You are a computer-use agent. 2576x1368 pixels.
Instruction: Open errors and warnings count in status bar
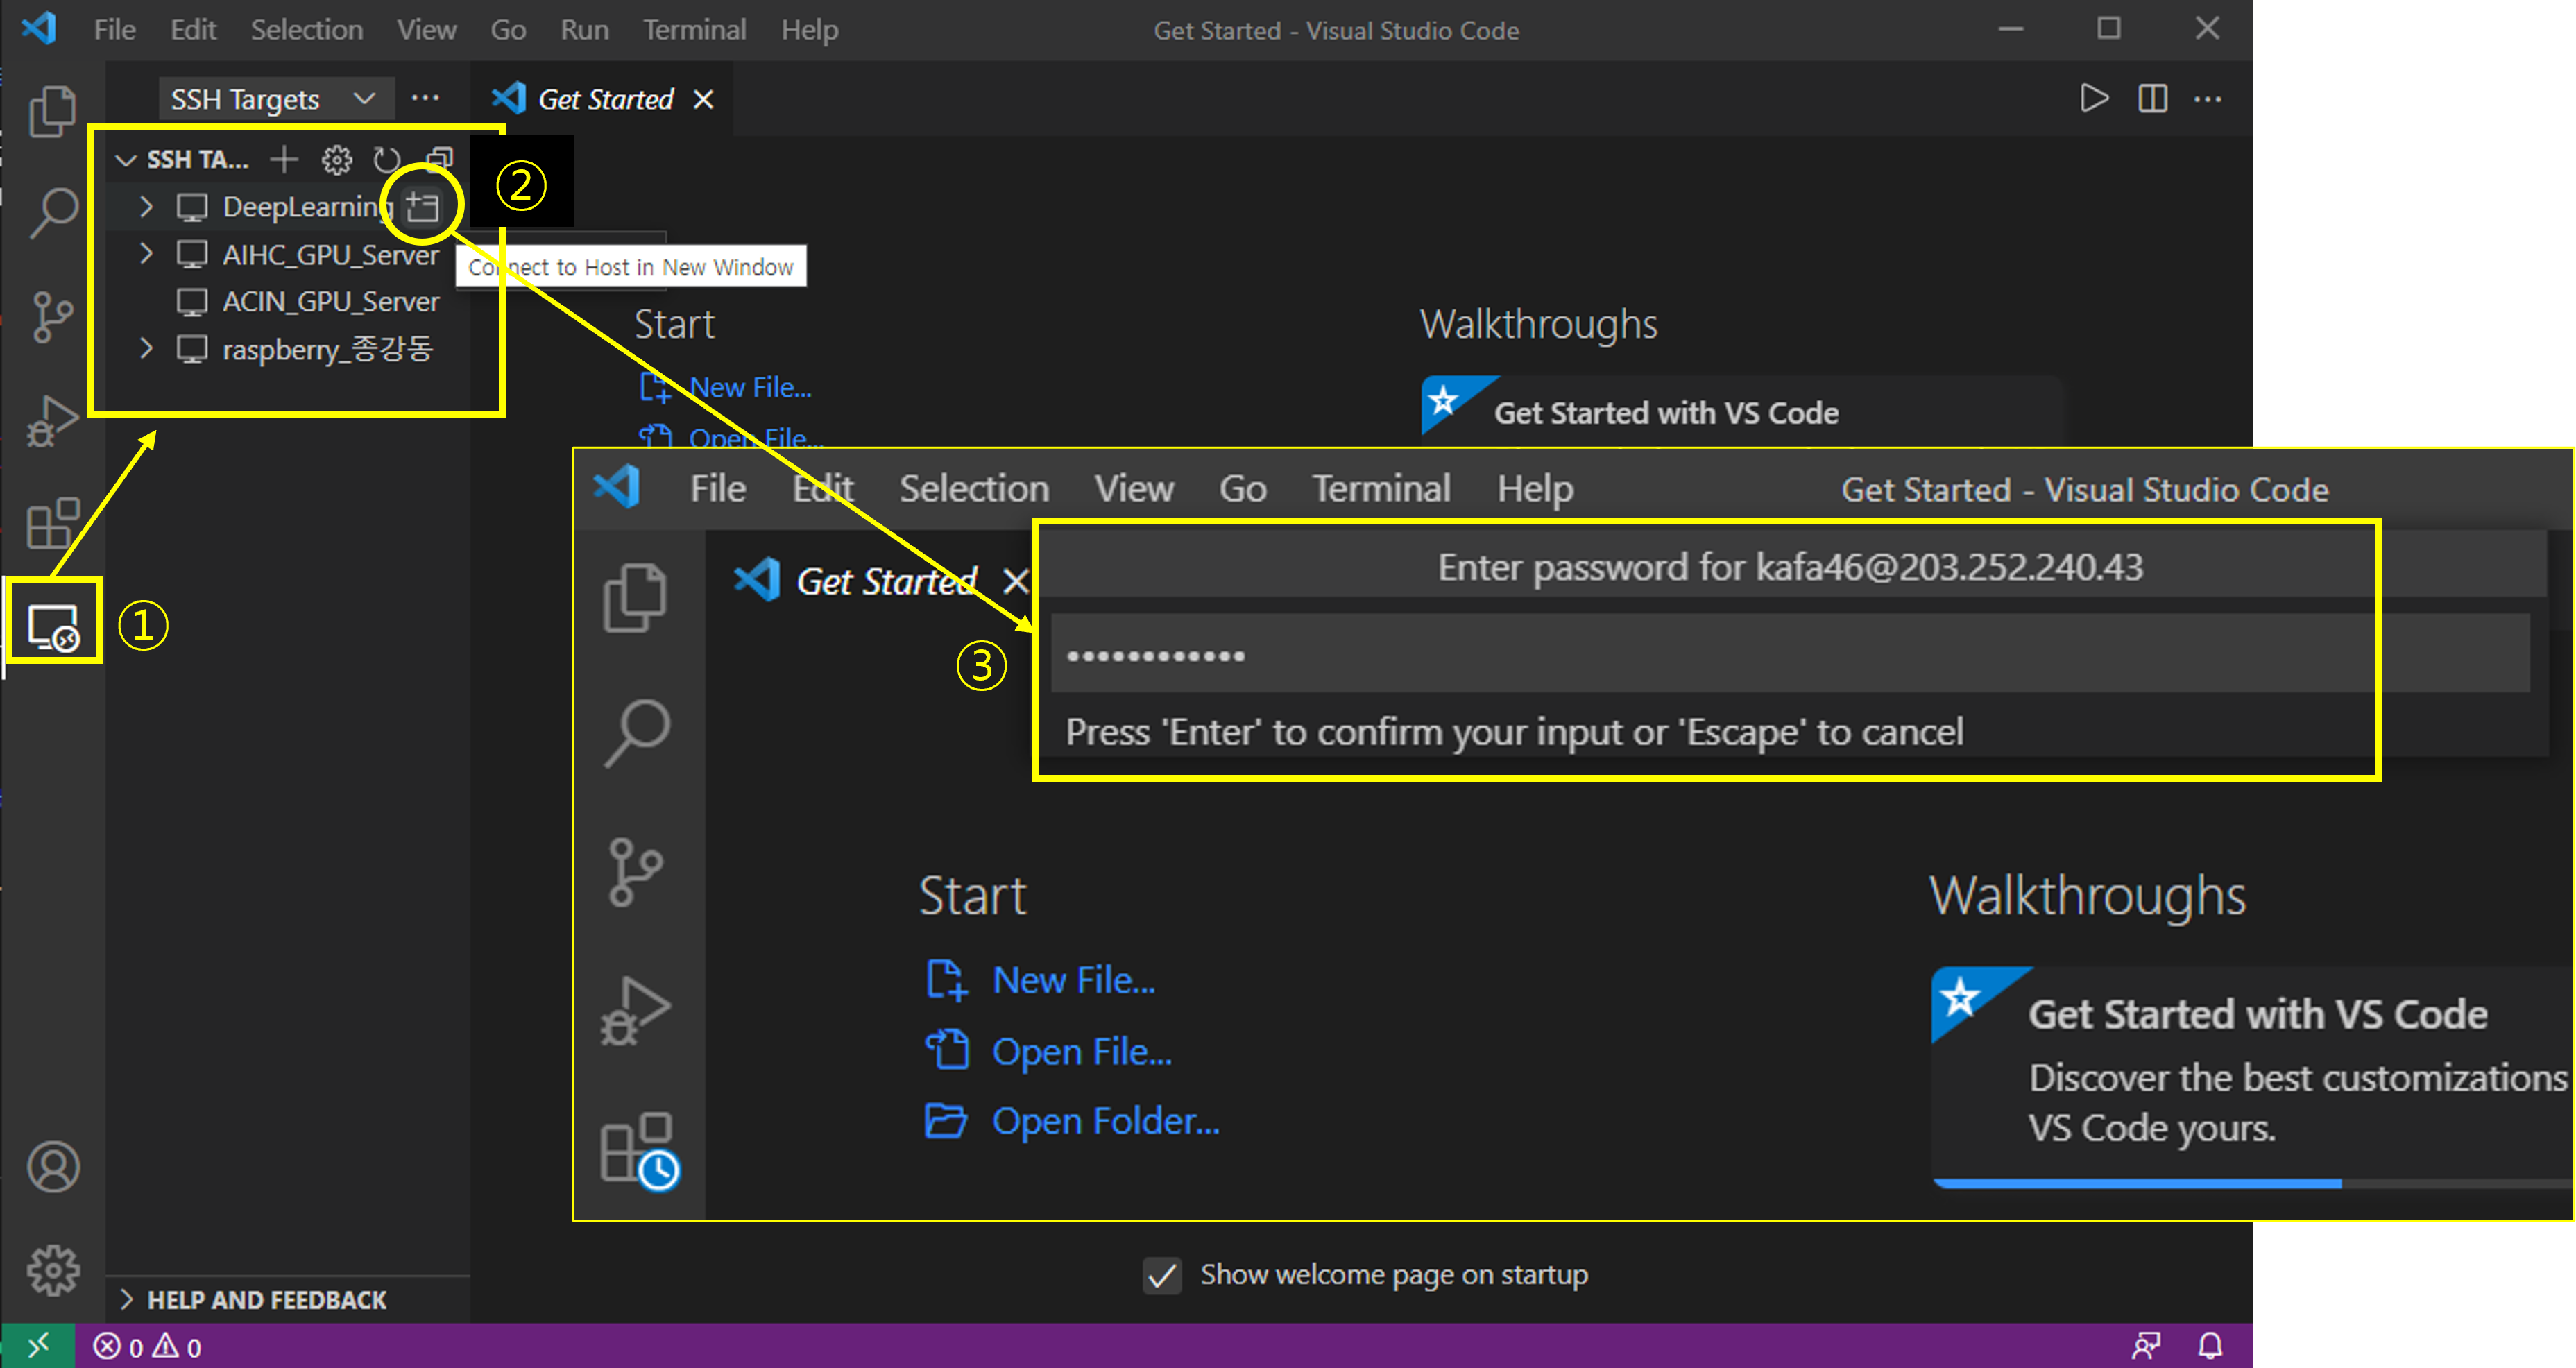148,1346
